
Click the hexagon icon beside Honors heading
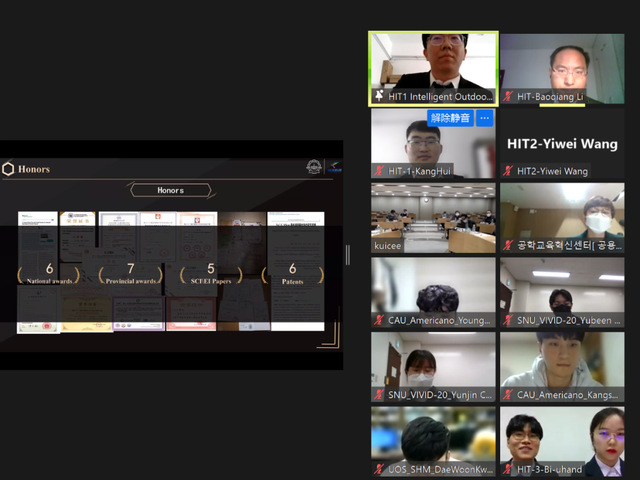pyautogui.click(x=9, y=168)
